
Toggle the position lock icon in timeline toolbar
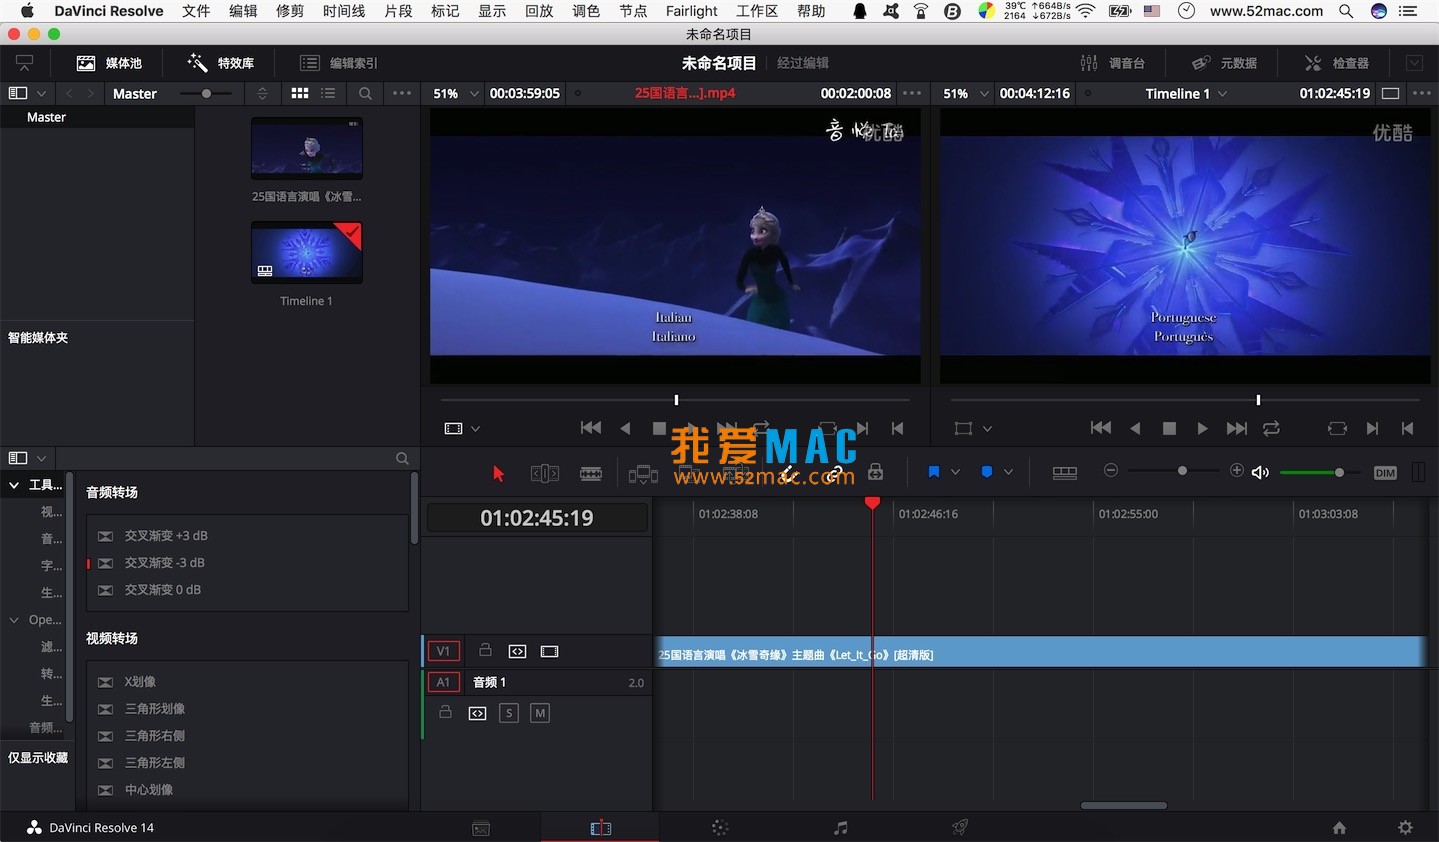click(x=875, y=472)
